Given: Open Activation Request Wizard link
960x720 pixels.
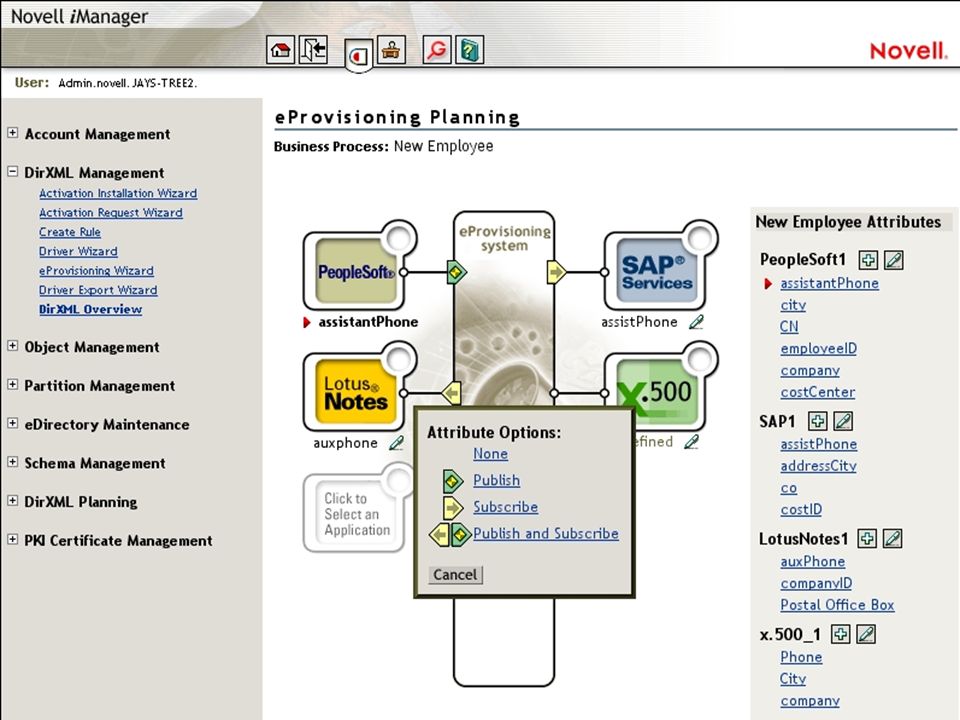Looking at the screenshot, I should coord(111,212).
